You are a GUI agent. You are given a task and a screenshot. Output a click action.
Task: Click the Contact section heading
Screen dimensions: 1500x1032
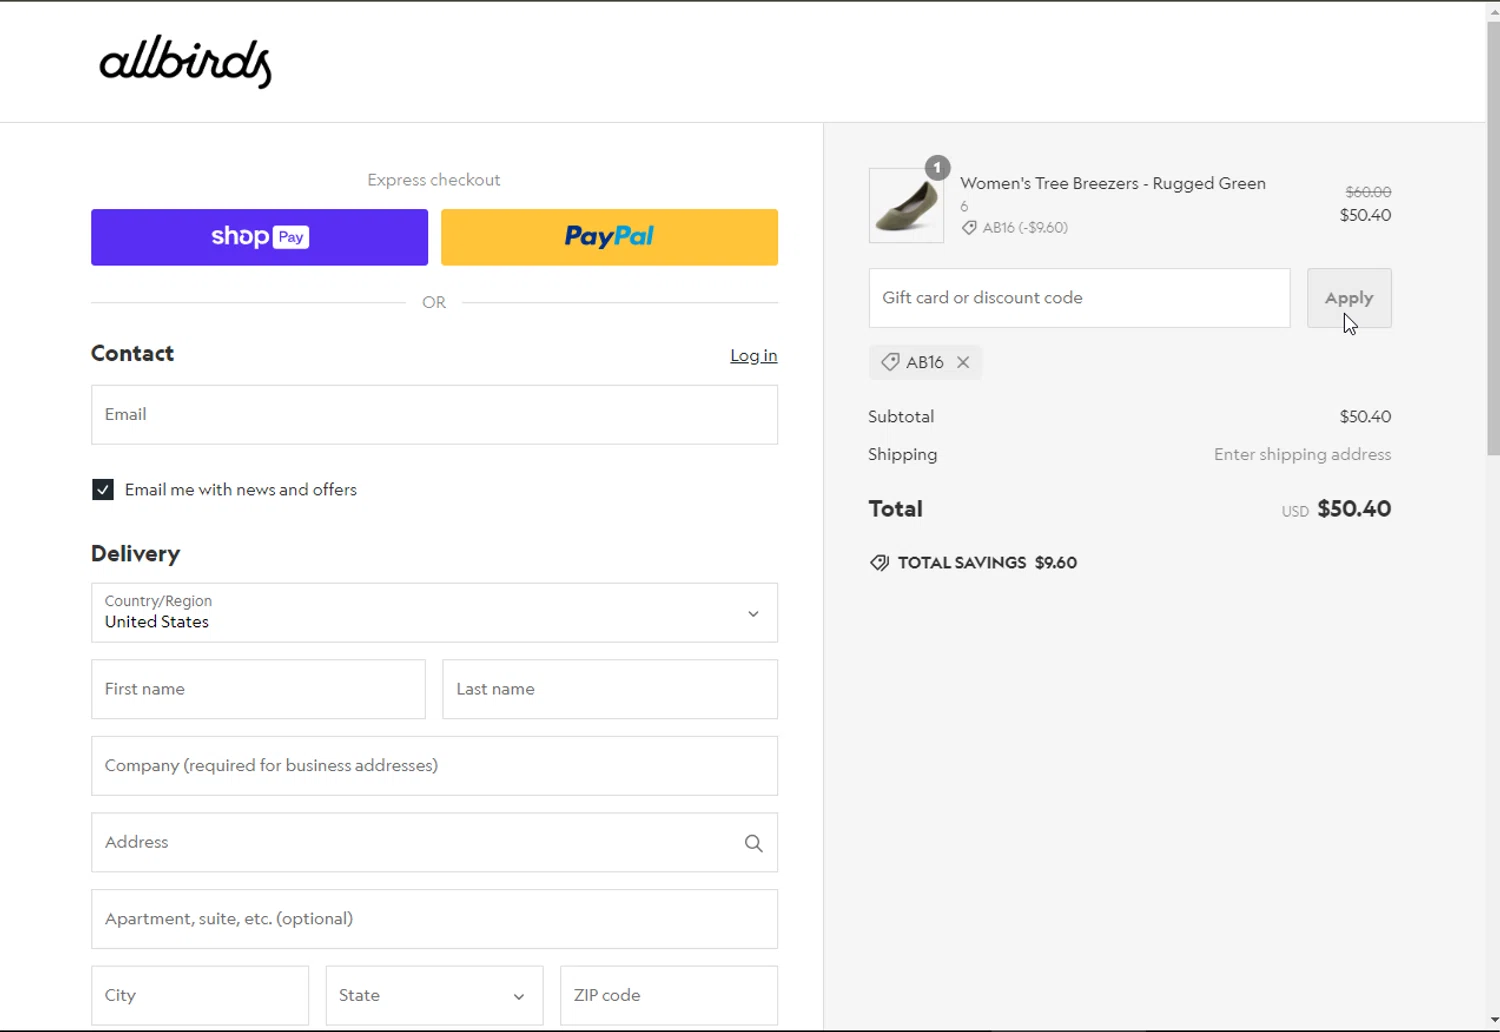tap(132, 353)
